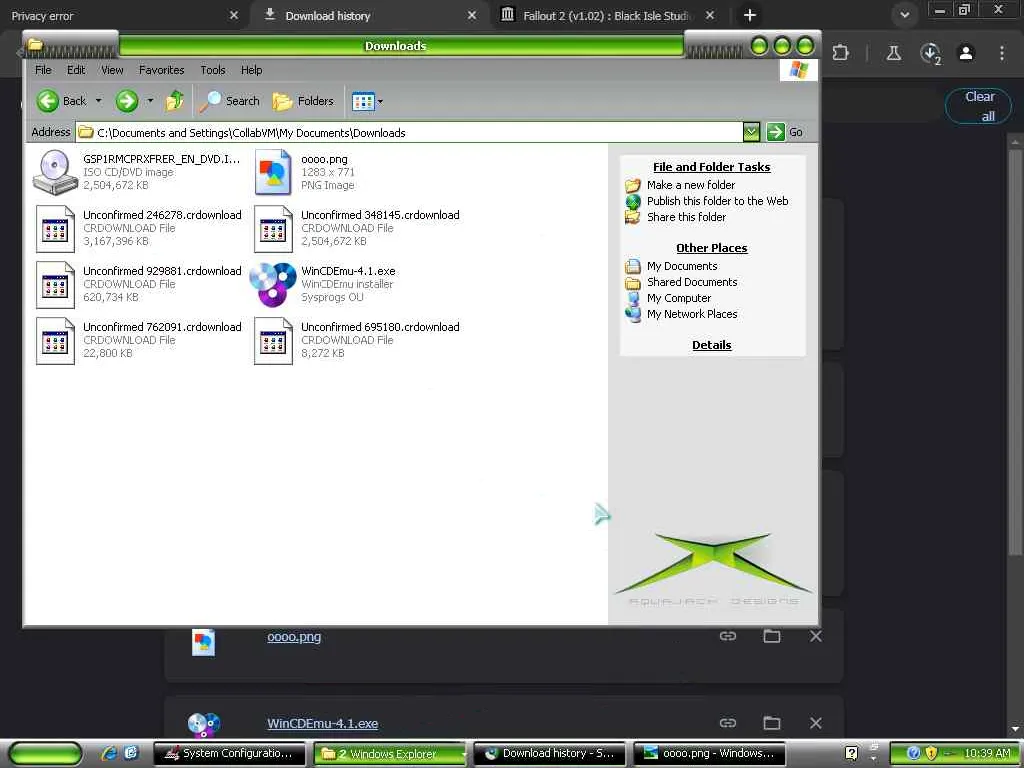1024x768 pixels.
Task: Open the Edit menu
Action: (76, 70)
